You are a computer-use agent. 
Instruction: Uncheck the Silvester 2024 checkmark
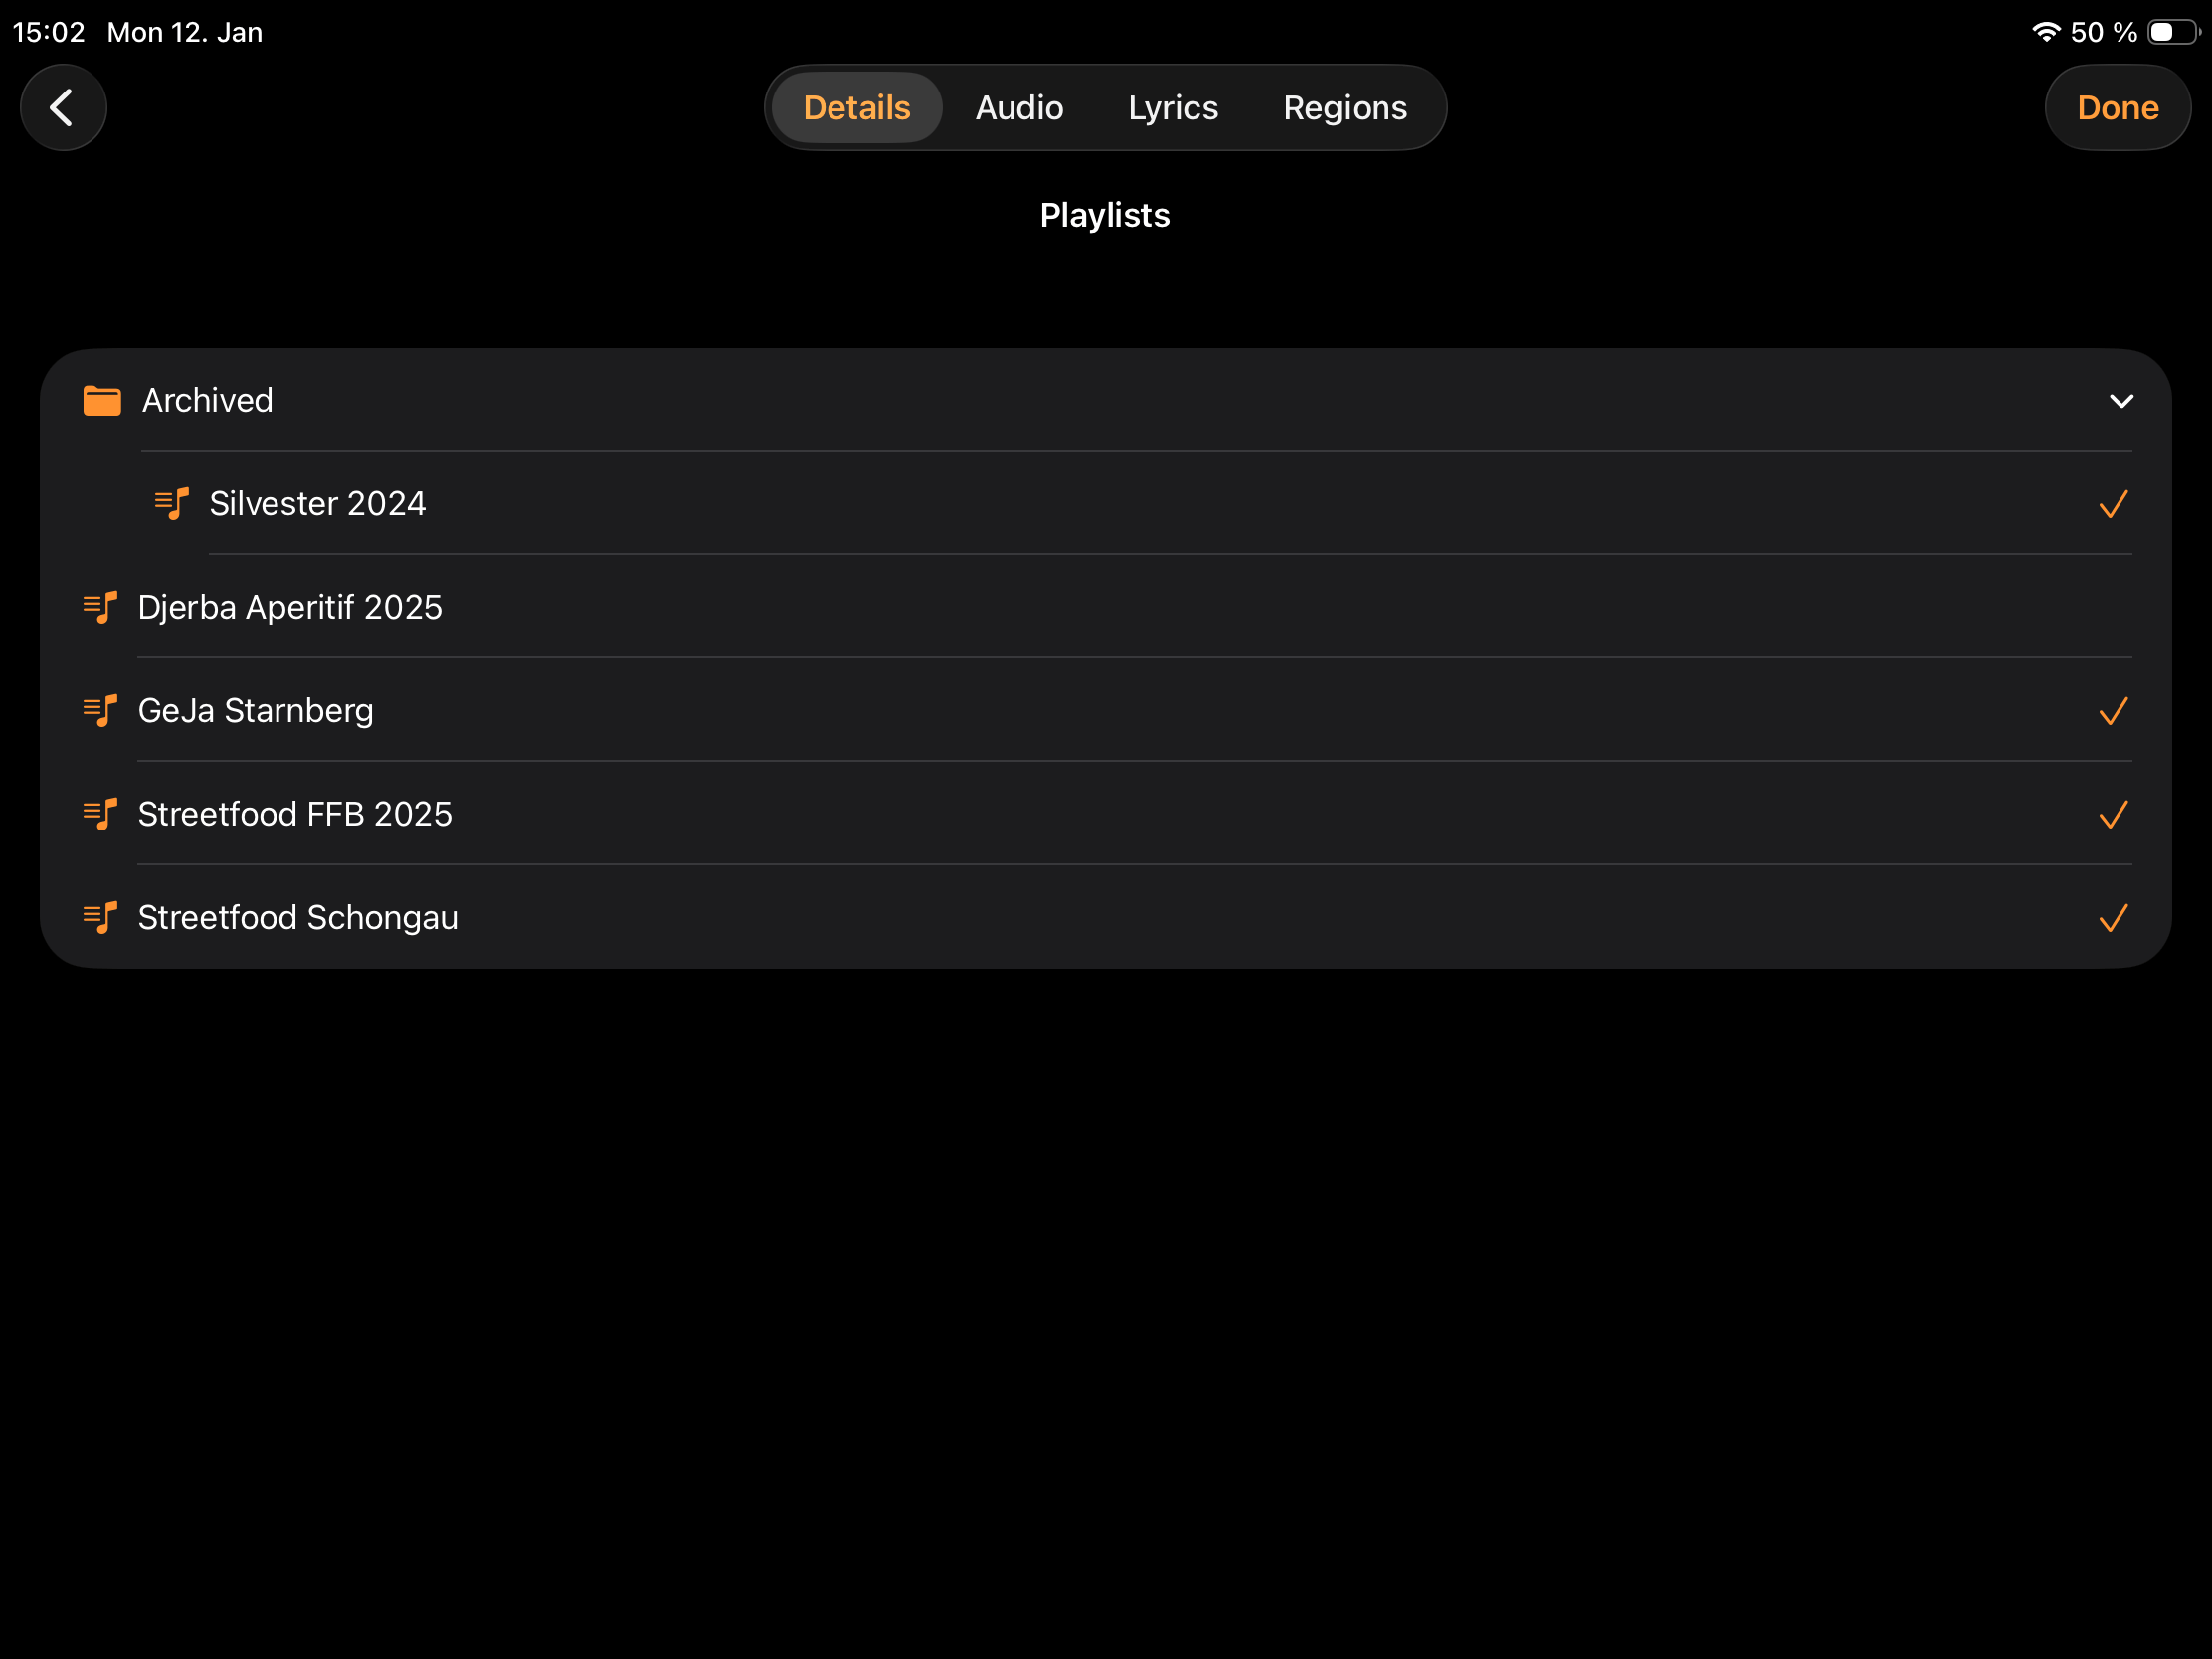[x=2113, y=504]
